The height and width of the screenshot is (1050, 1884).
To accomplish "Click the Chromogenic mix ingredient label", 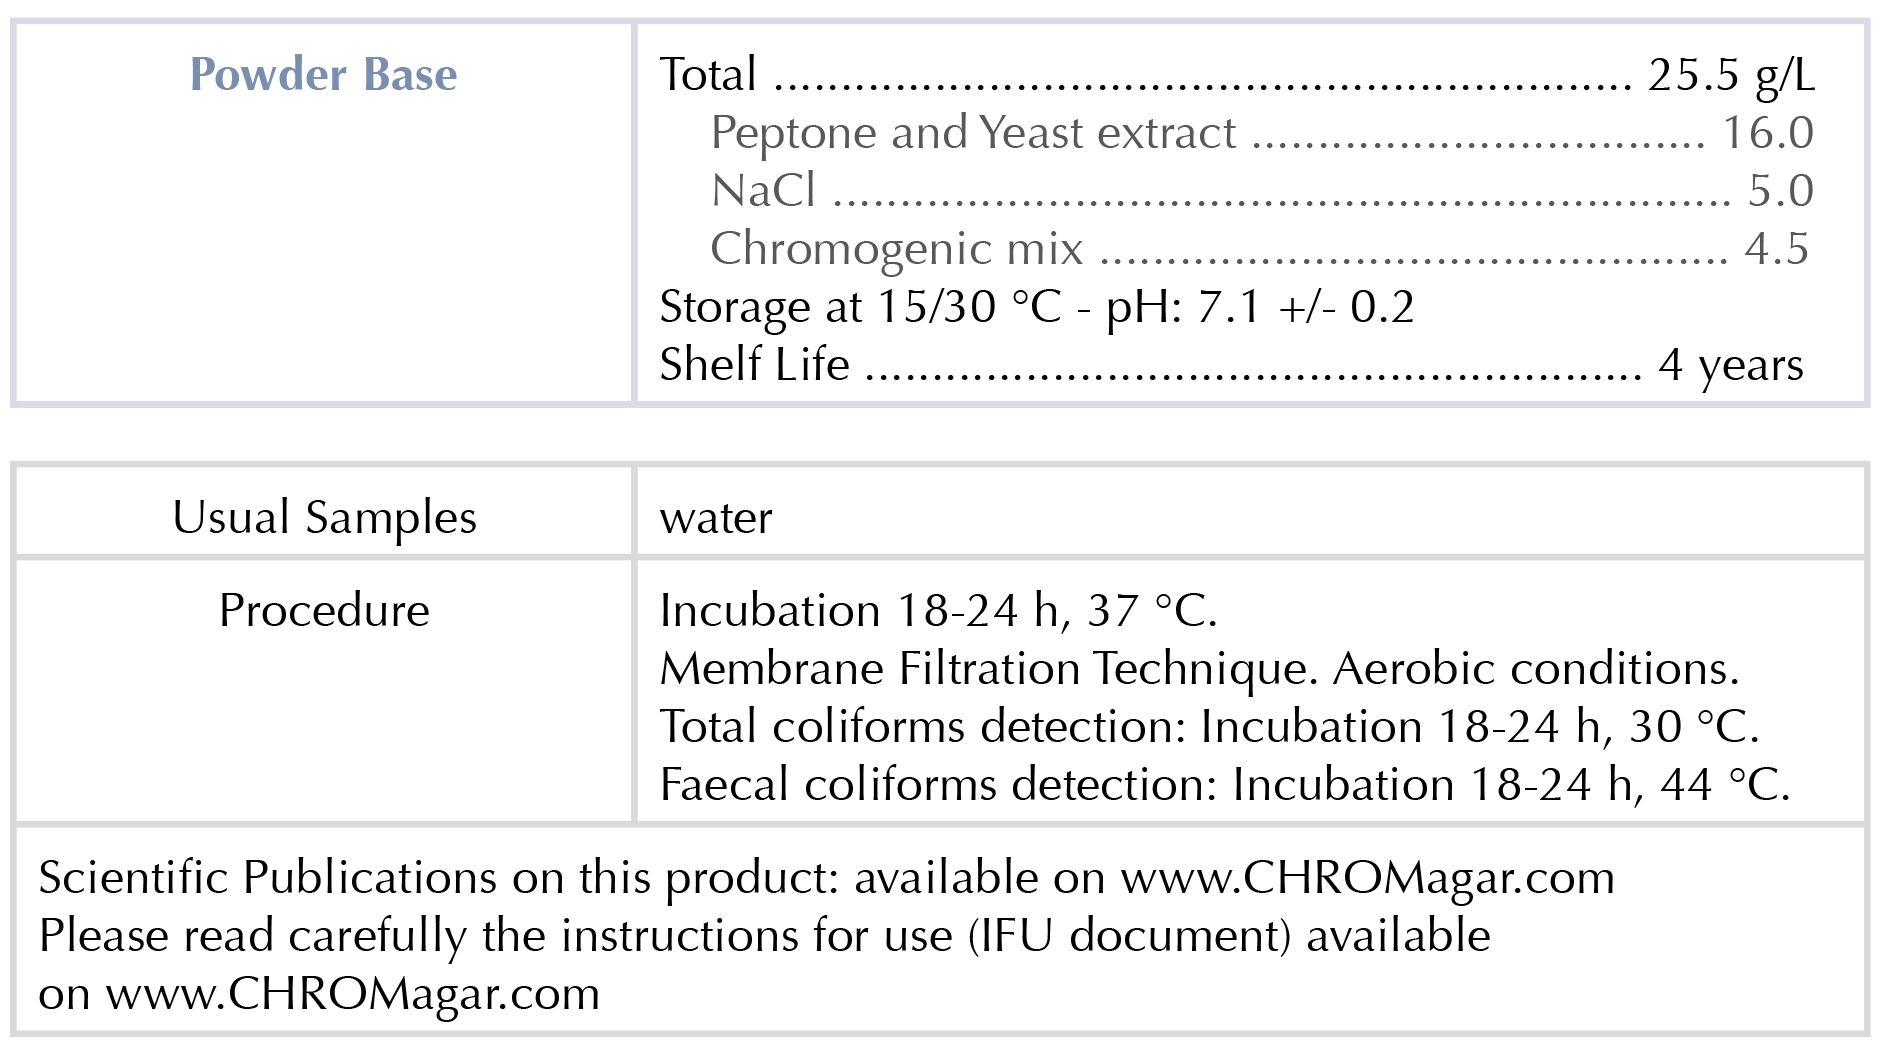I will (896, 249).
